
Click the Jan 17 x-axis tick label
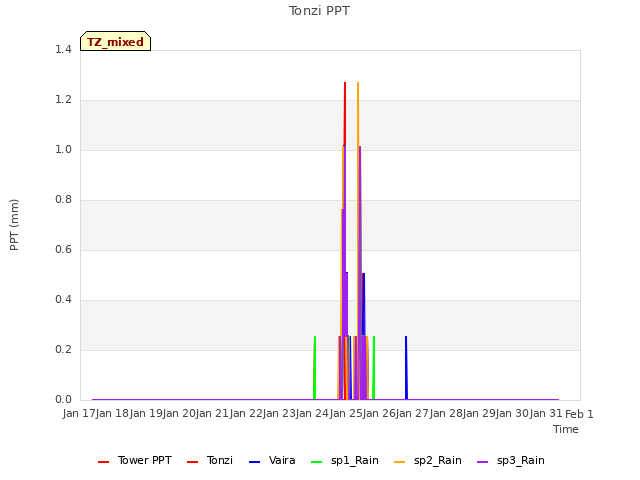click(79, 414)
